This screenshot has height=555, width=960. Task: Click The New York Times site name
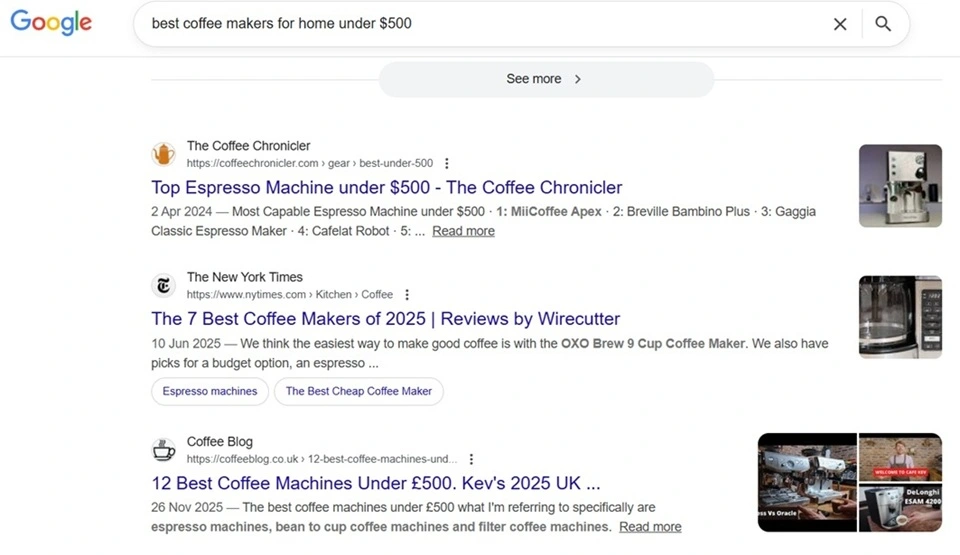(245, 277)
